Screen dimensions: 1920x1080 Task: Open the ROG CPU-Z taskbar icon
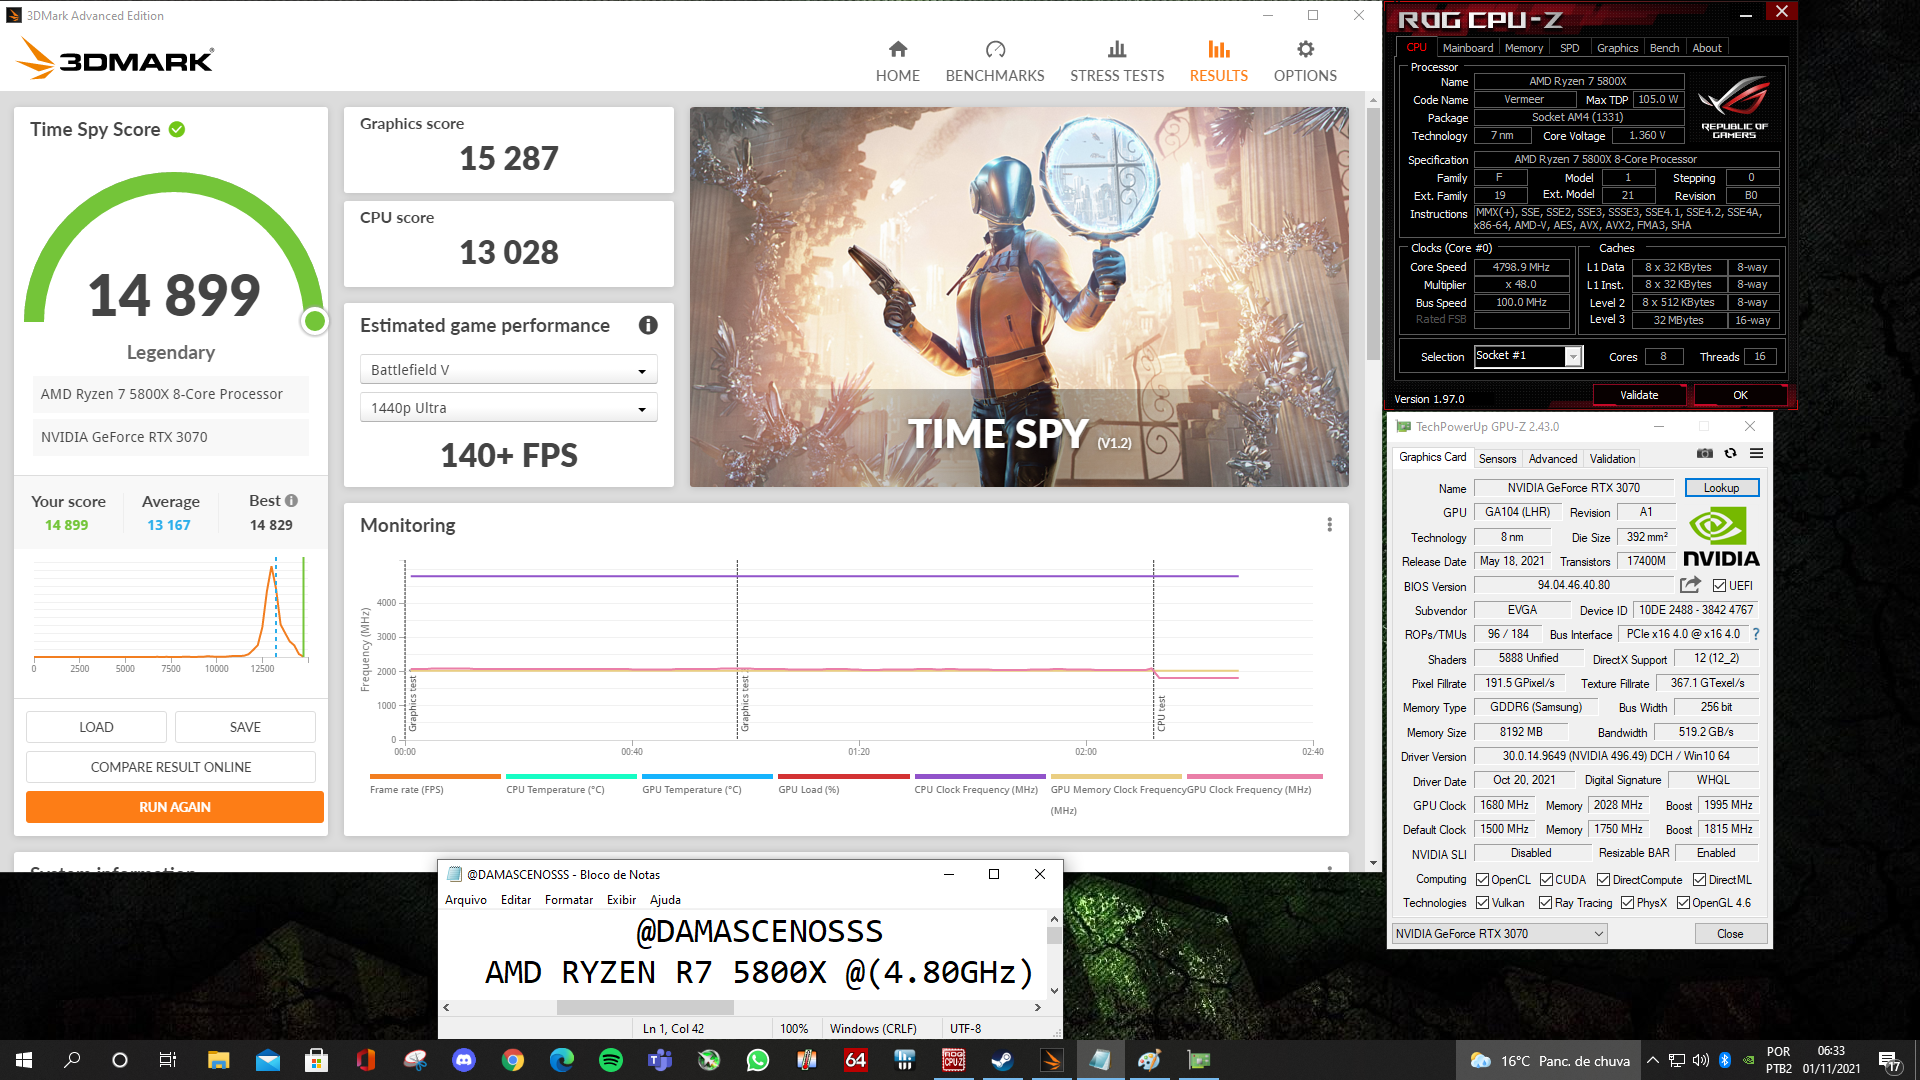point(953,1060)
